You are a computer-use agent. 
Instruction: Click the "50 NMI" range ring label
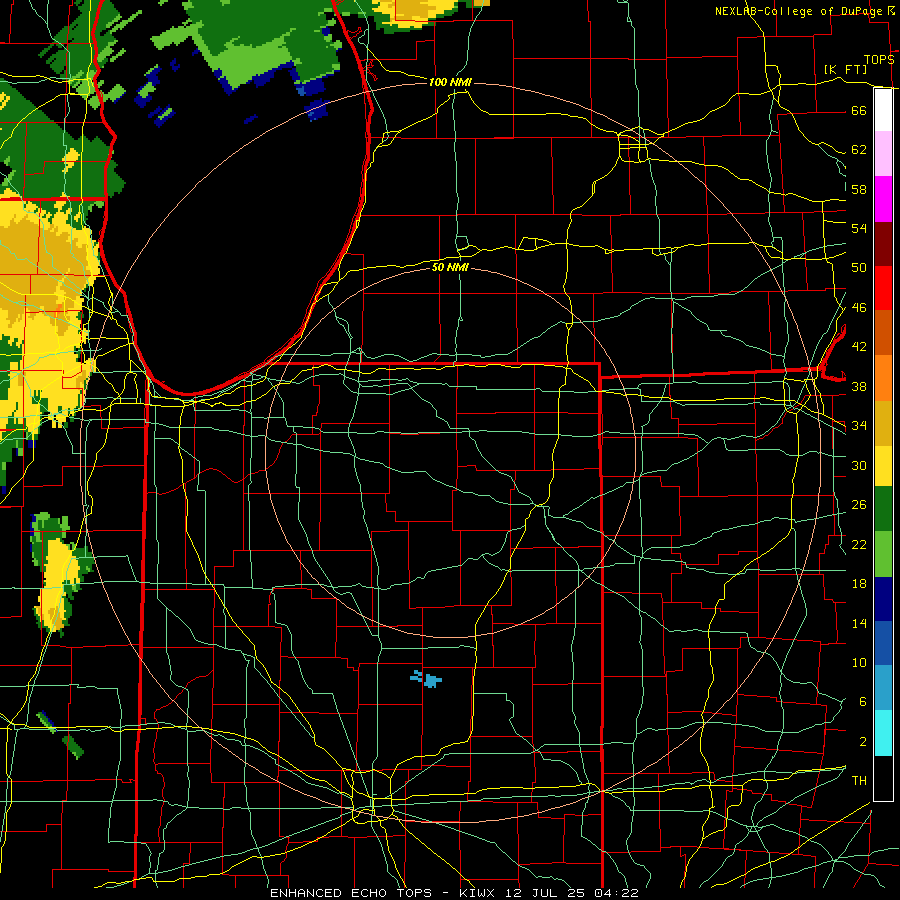click(450, 267)
